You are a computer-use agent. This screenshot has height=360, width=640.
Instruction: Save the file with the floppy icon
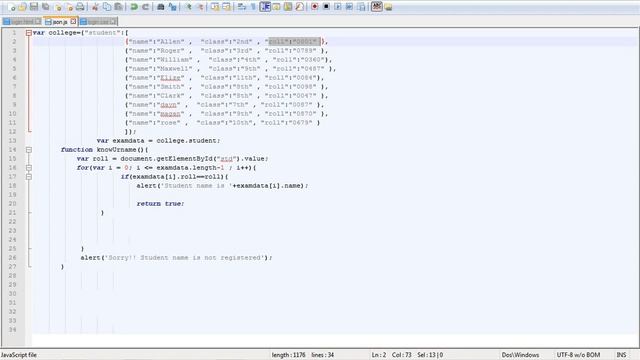[34, 7]
